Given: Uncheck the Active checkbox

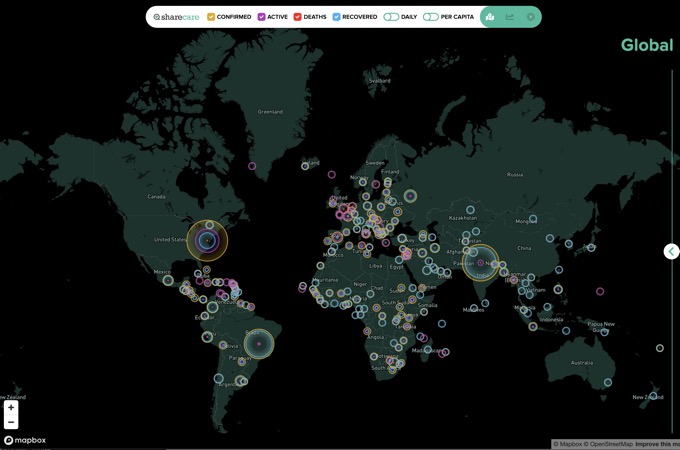Looking at the screenshot, I should (x=262, y=17).
